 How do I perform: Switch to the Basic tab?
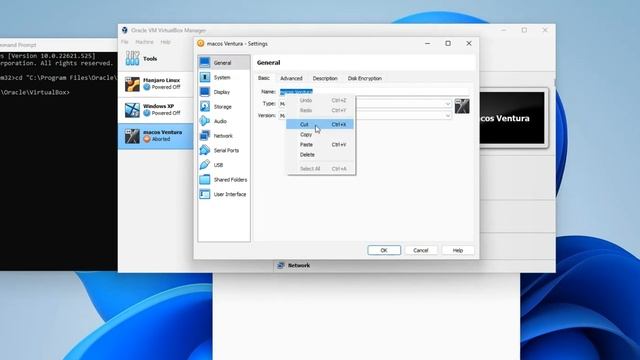[264, 78]
